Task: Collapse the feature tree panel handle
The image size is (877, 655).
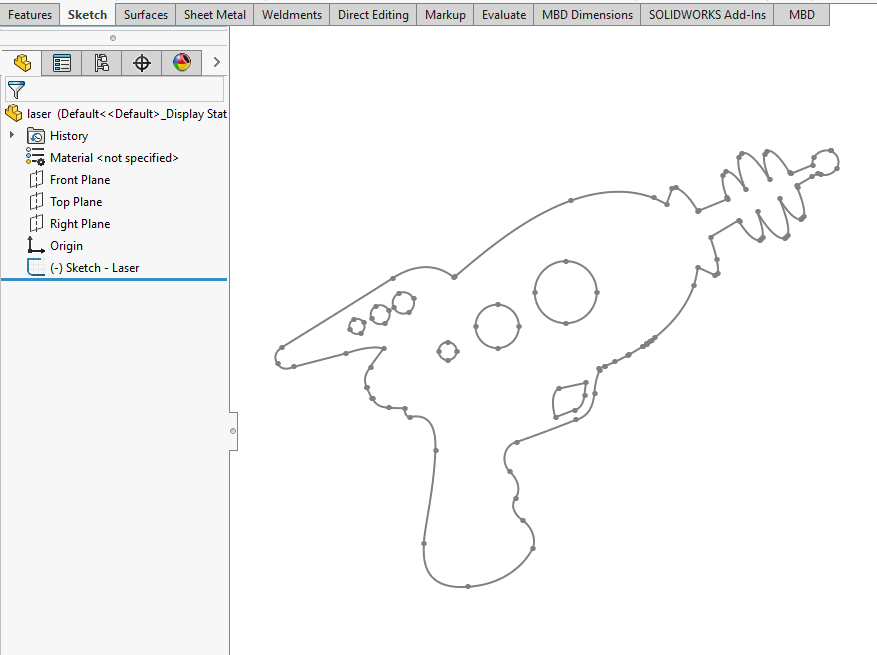Action: pos(233,431)
